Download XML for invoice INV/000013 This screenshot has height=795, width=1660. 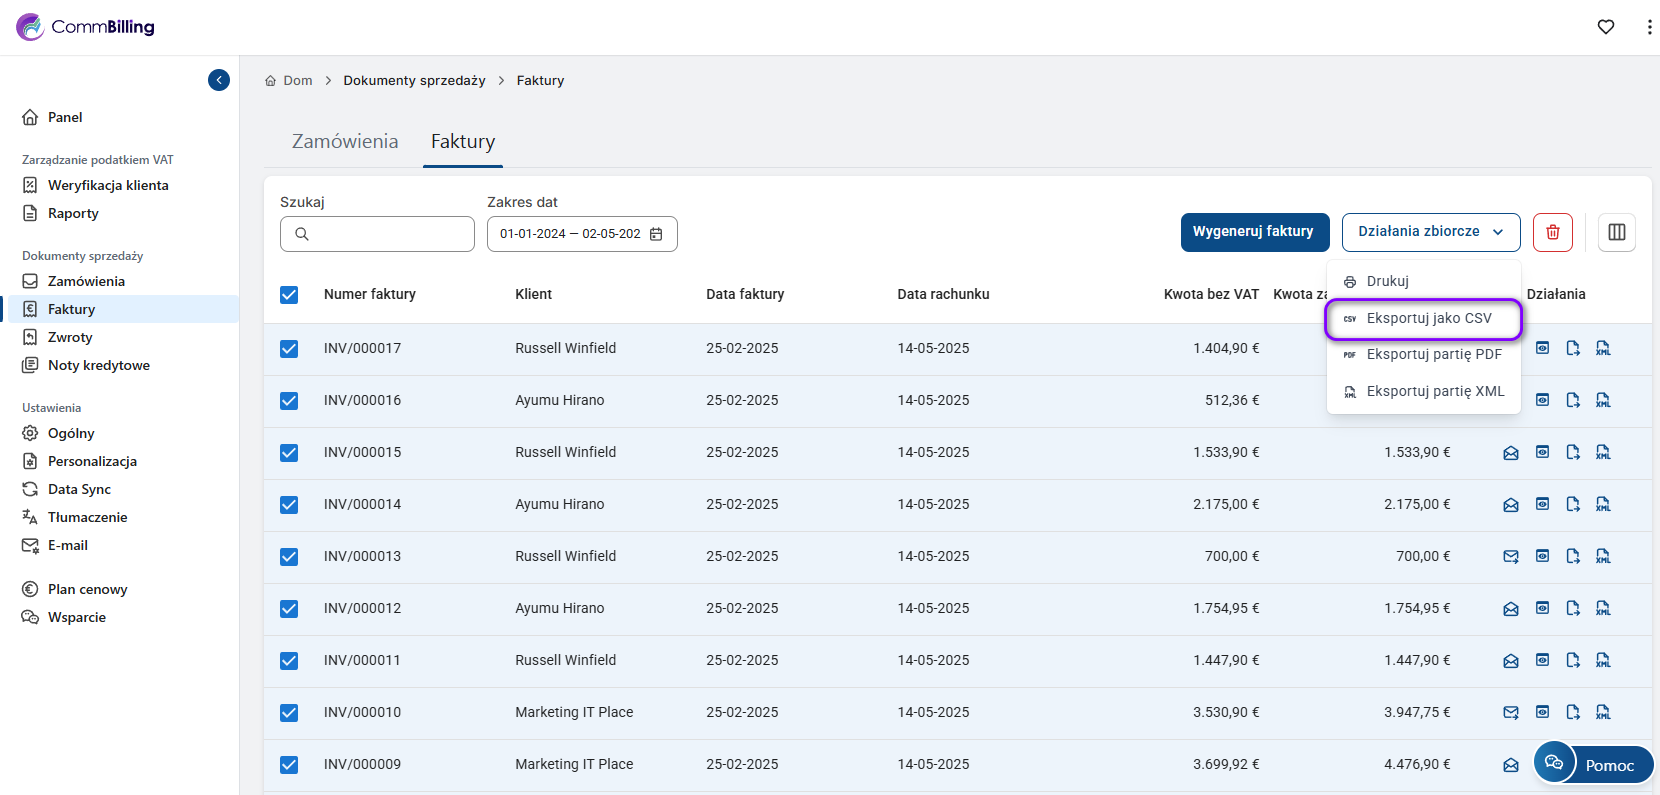[x=1603, y=557]
